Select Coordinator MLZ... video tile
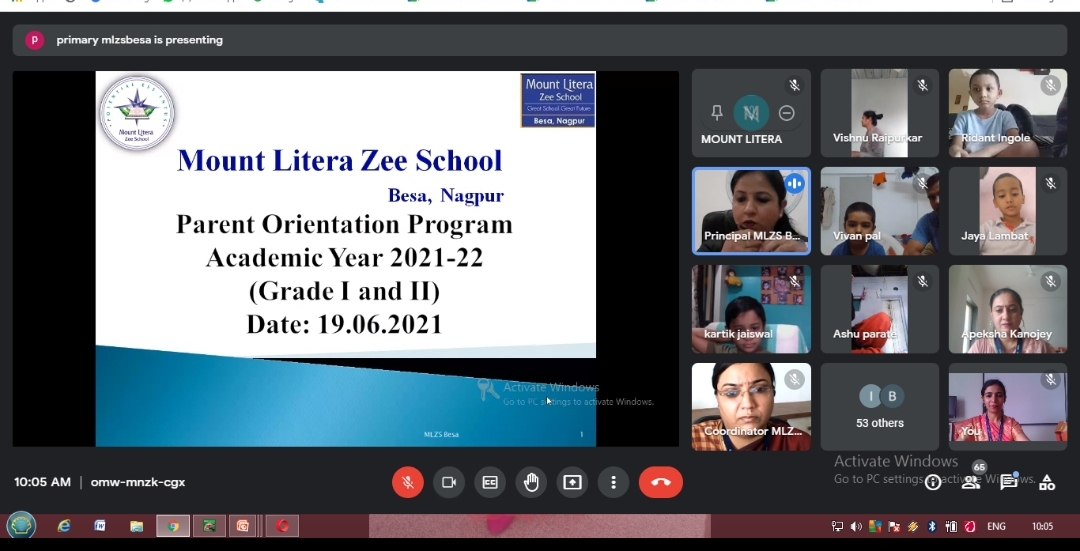 pos(751,407)
